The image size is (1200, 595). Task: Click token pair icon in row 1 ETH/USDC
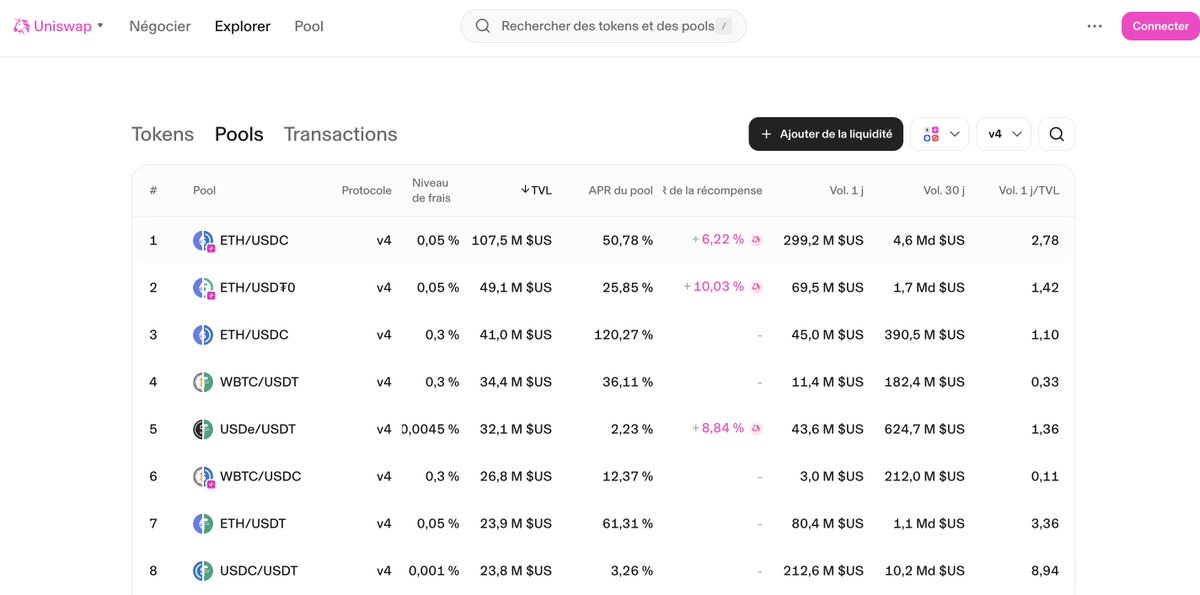pos(203,241)
